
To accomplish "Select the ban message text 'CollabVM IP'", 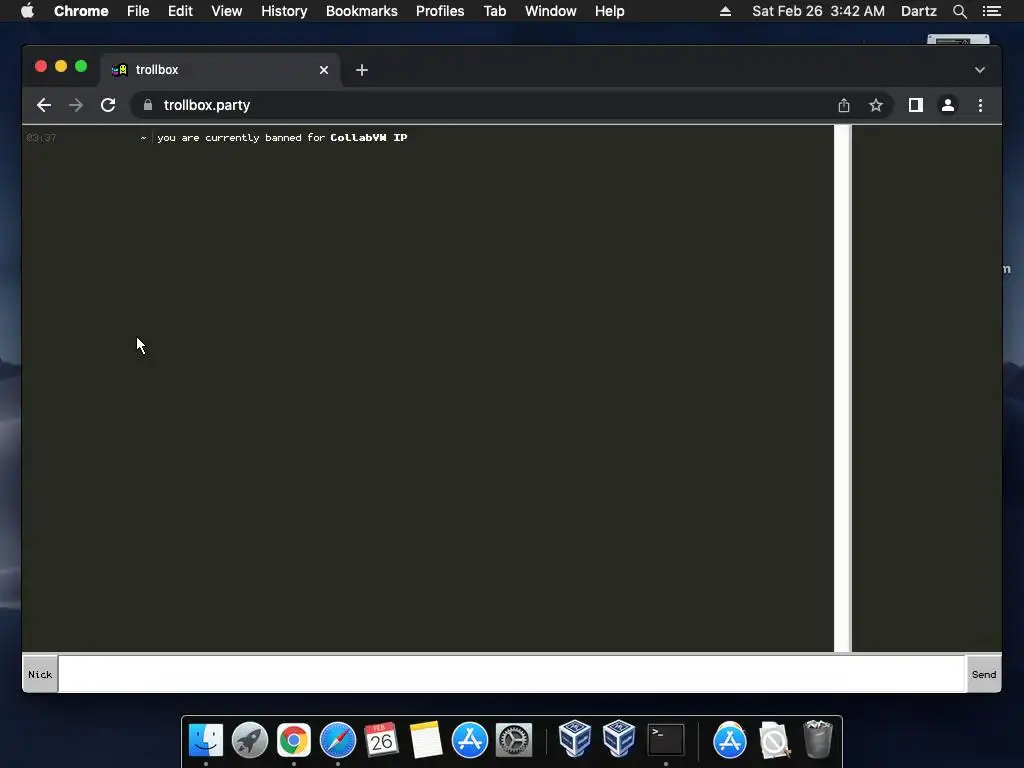I will point(368,138).
